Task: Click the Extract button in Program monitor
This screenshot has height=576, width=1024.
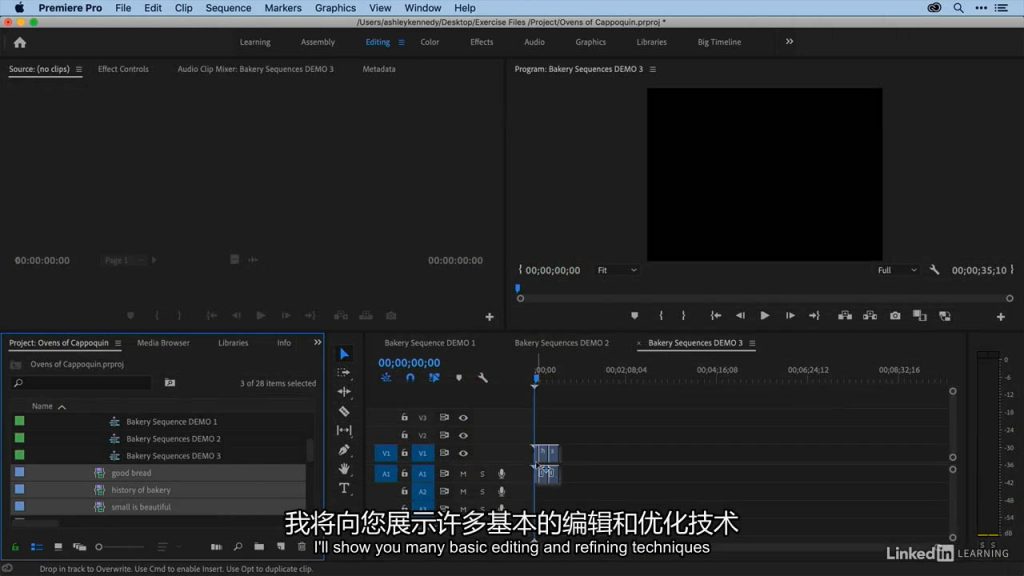Action: (x=870, y=315)
